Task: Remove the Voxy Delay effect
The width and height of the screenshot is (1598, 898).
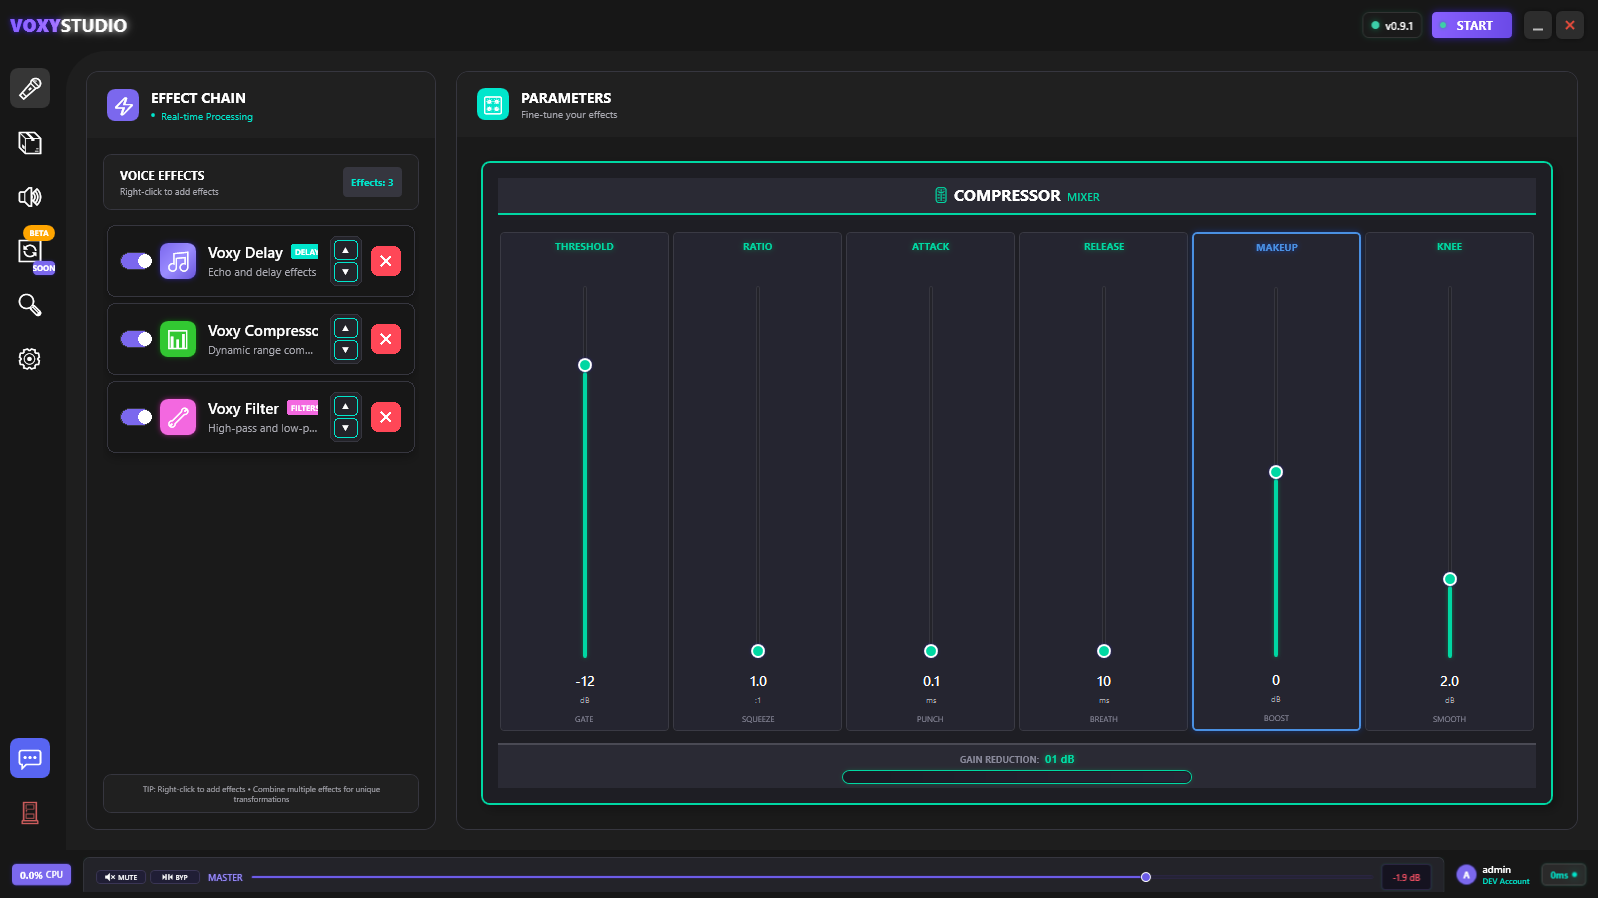Action: pos(386,261)
